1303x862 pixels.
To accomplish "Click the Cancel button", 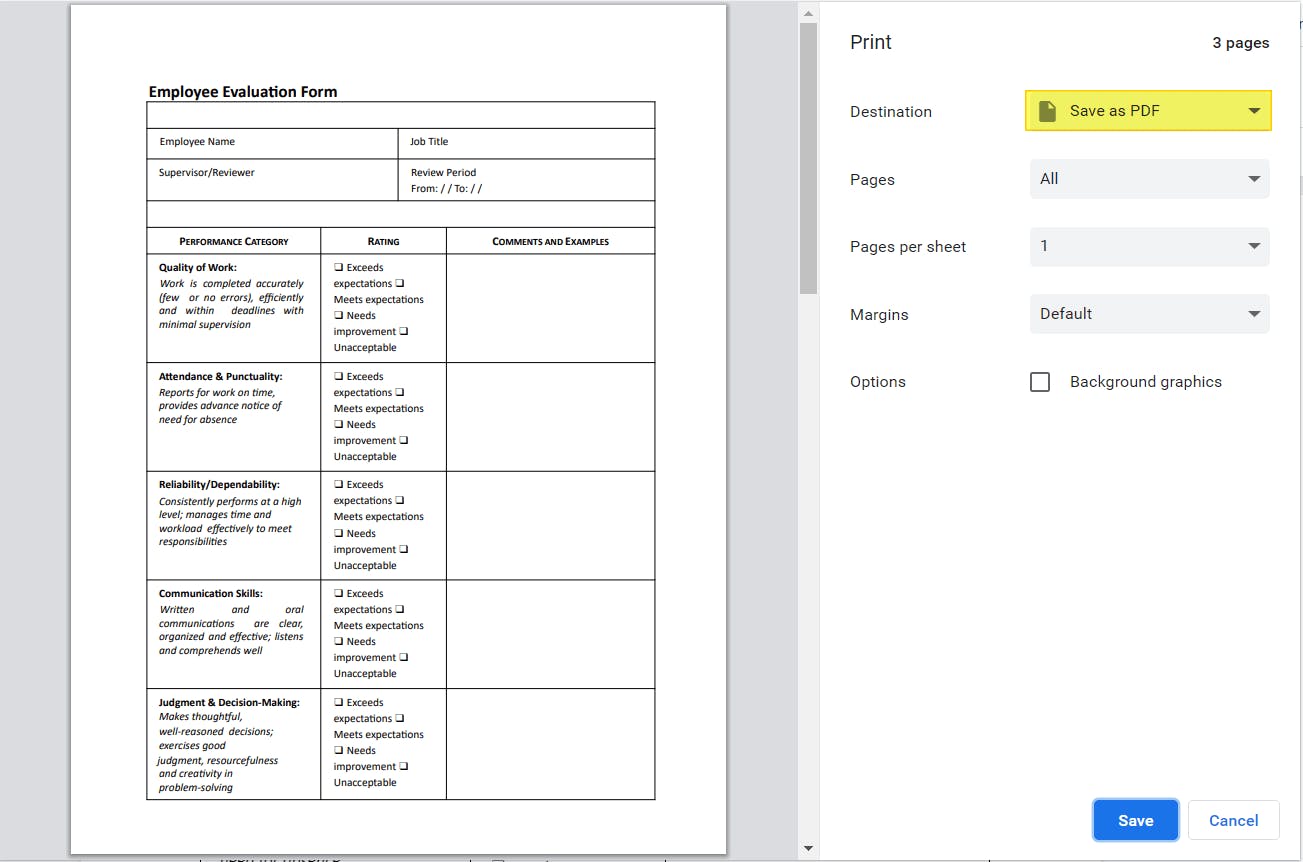I will tap(1233, 820).
